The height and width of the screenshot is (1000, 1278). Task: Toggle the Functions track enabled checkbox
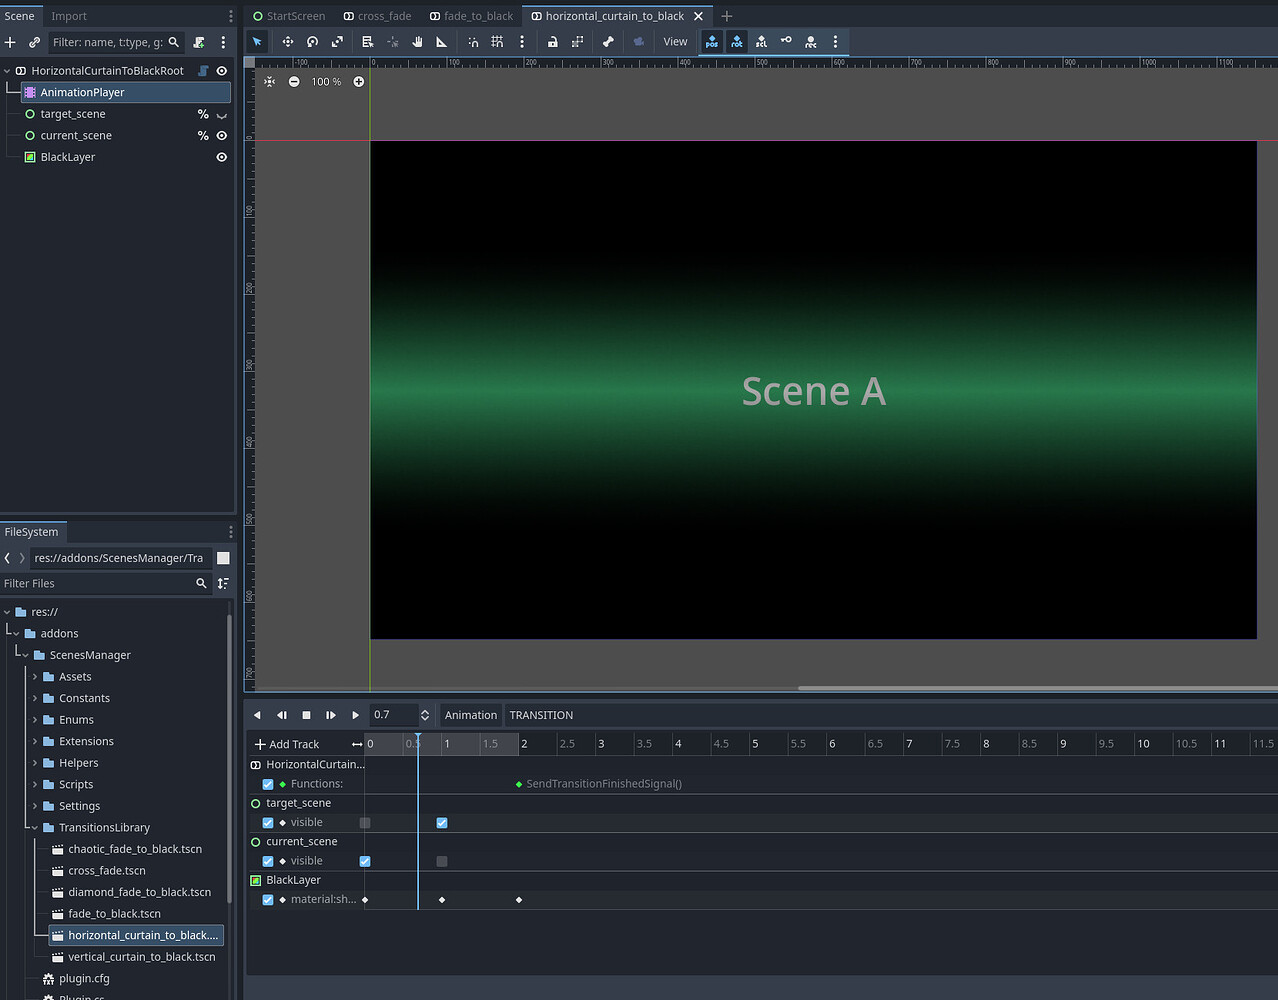[x=267, y=784]
